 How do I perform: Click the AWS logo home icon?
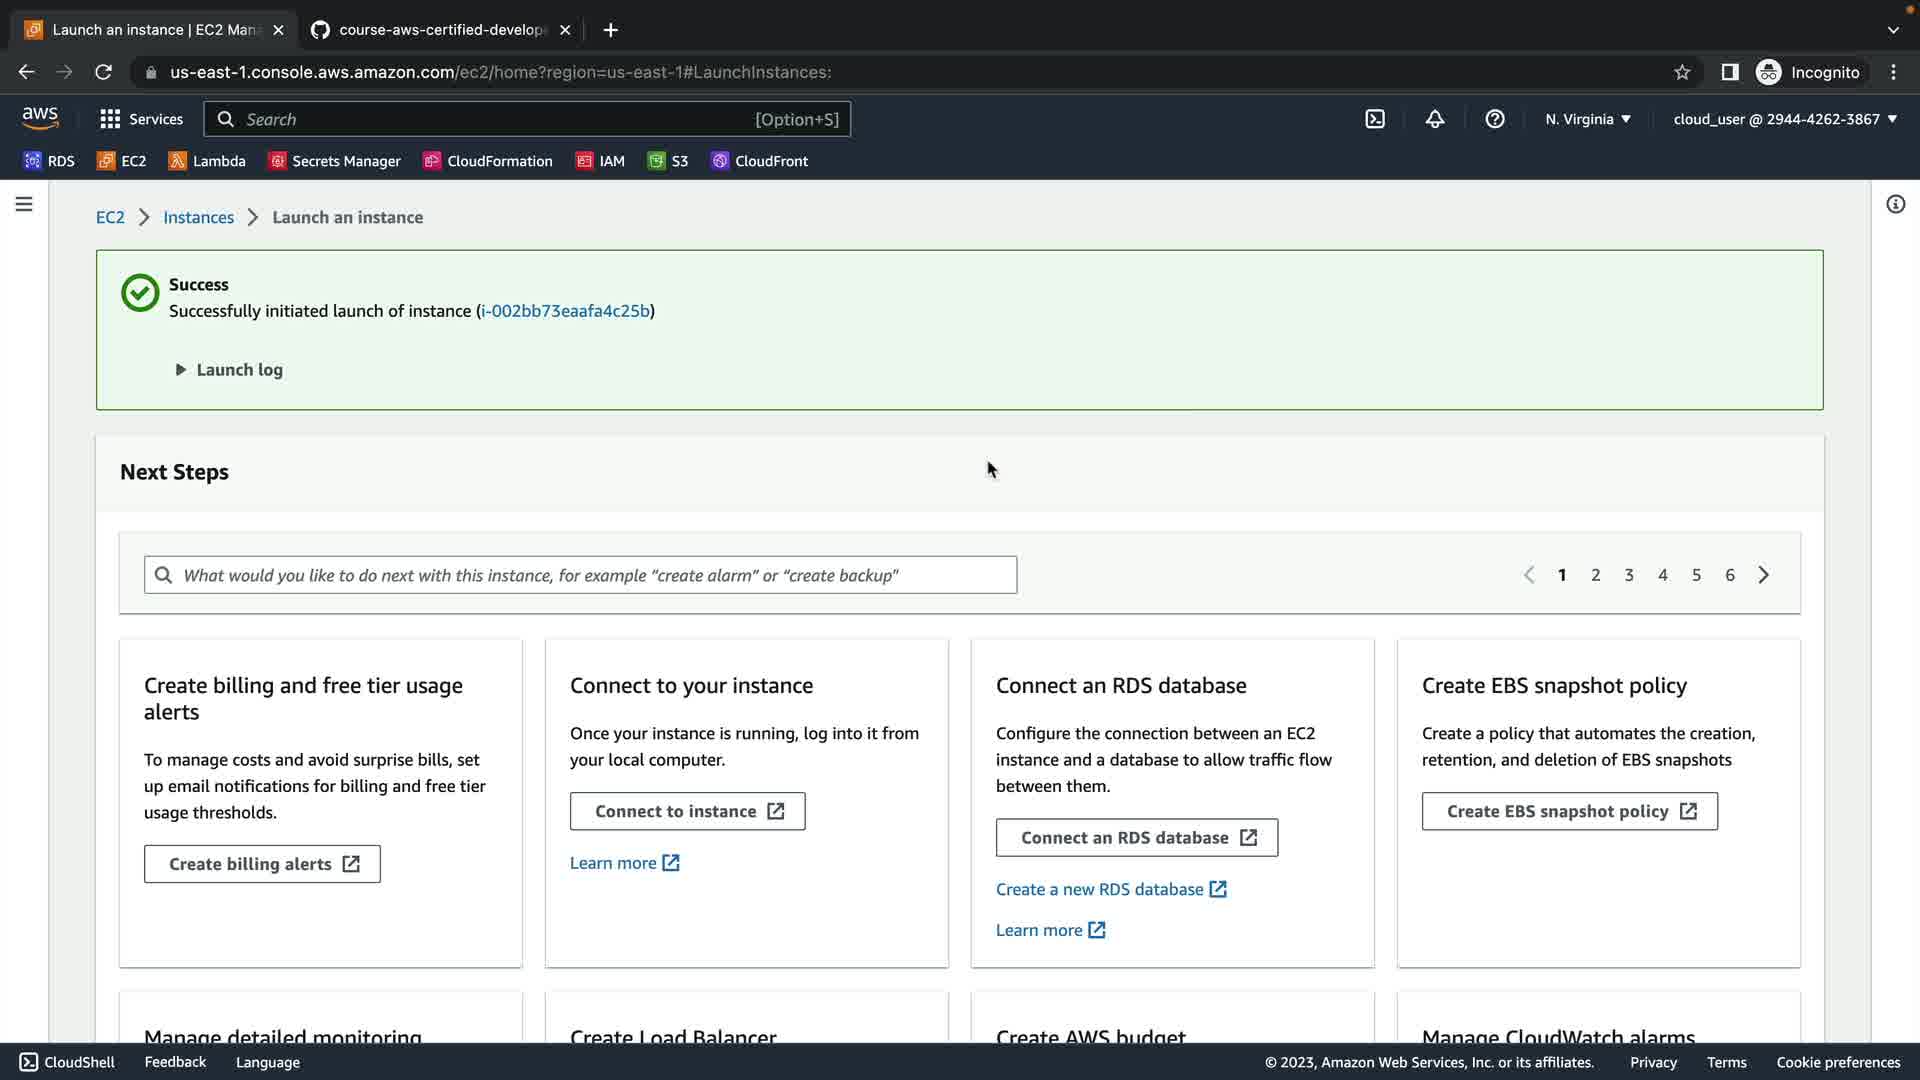click(40, 118)
